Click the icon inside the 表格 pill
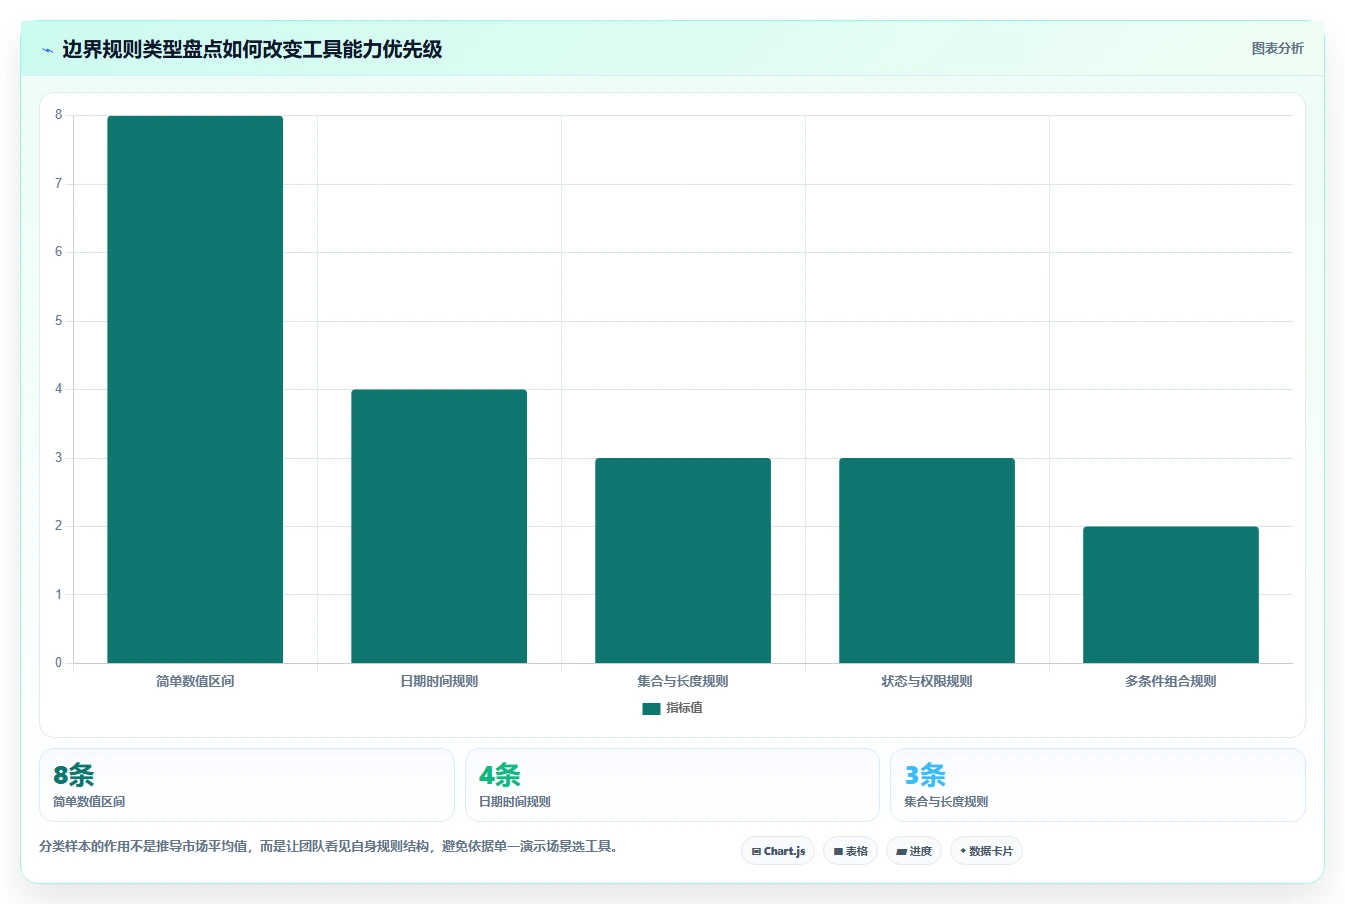 [x=838, y=852]
